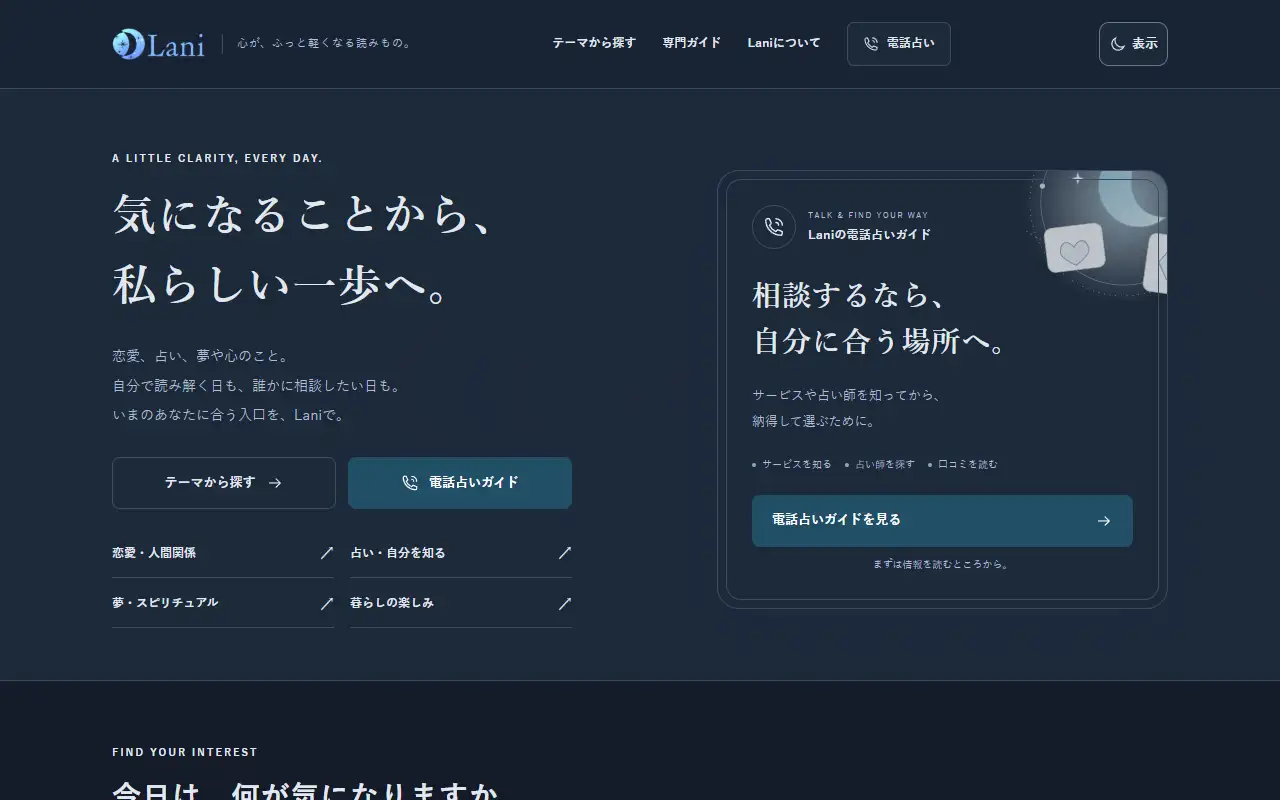The height and width of the screenshot is (800, 1280).
Task: Open Laniについて navigation item
Action: [784, 43]
